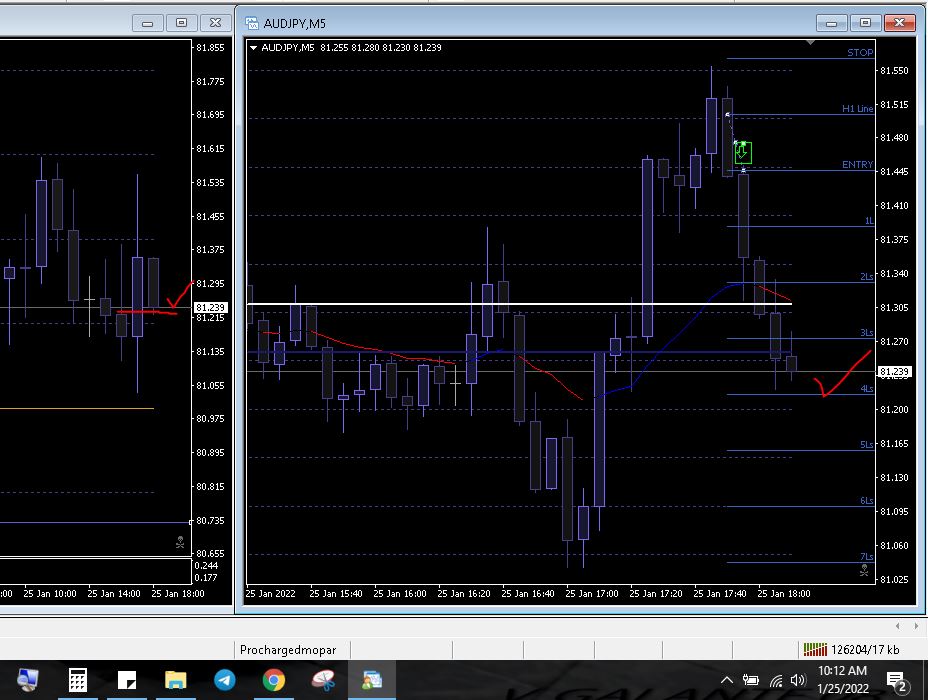Screen dimensions: 928x700
Task: Click the Prochargedmopar profile in status bar
Action: pyautogui.click(x=286, y=649)
